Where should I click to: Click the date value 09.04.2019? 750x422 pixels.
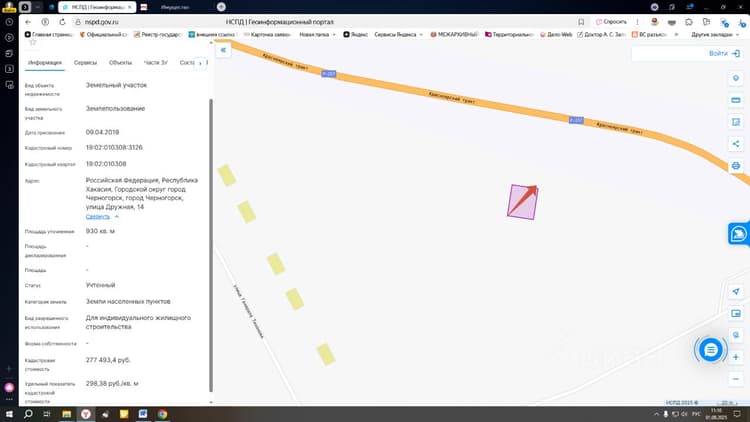coord(102,132)
